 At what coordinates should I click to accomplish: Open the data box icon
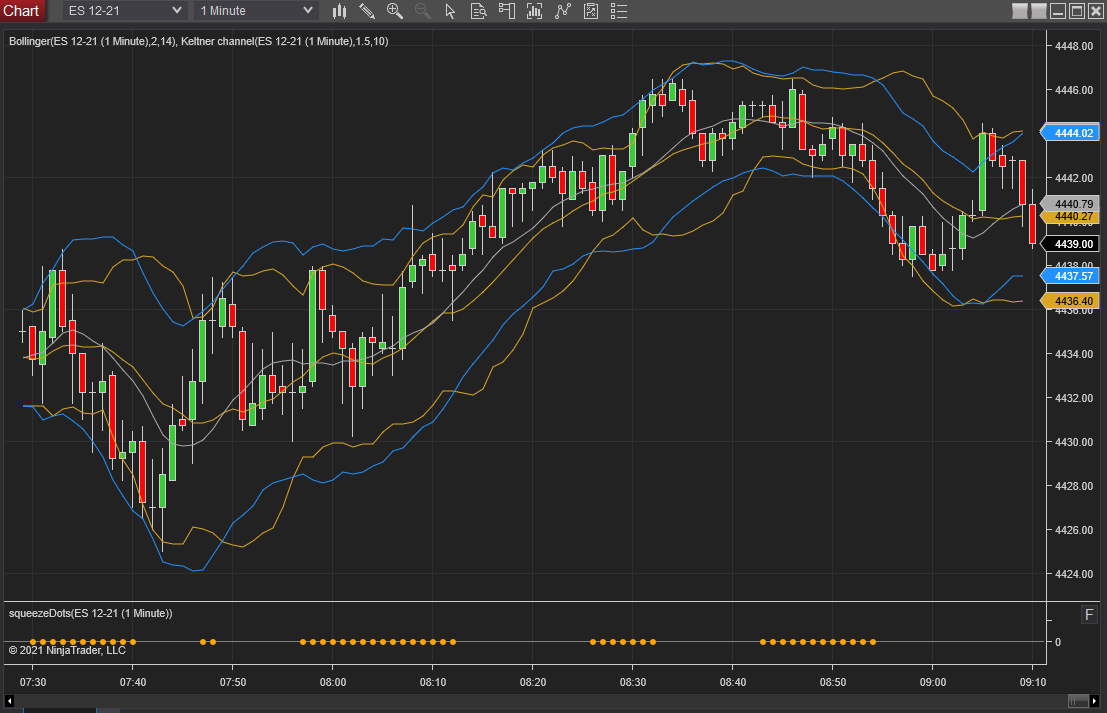coord(478,11)
